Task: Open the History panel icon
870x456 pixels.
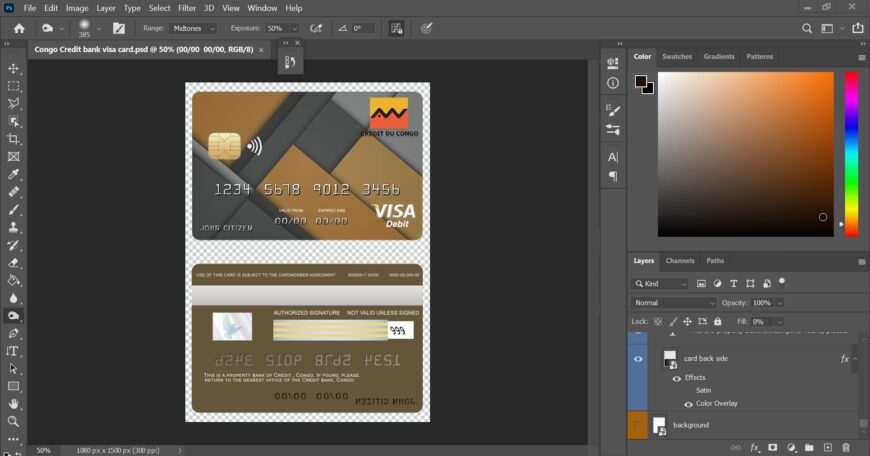Action: pyautogui.click(x=290, y=62)
